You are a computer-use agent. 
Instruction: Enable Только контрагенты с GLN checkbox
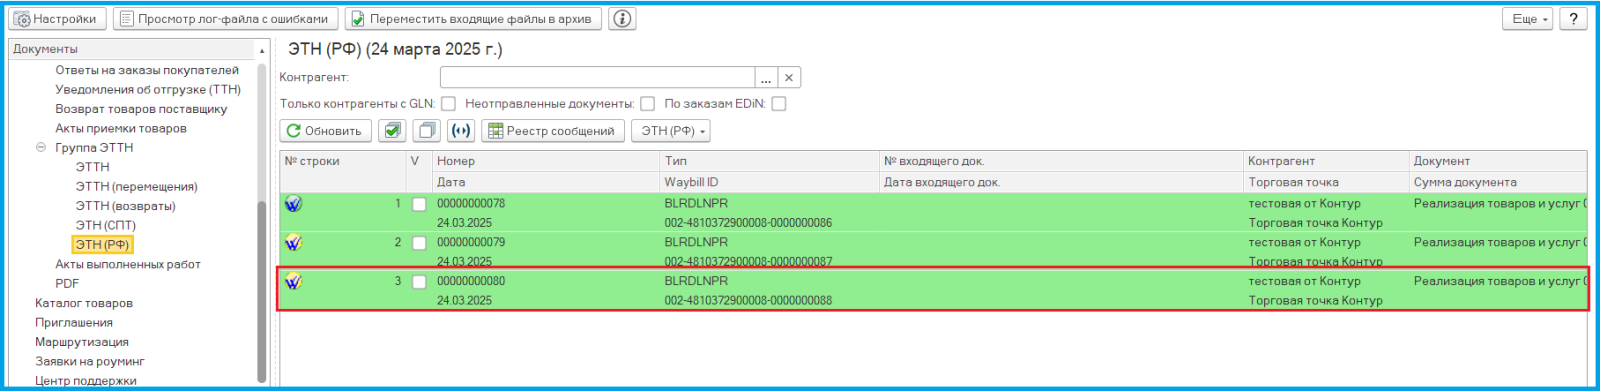(449, 104)
